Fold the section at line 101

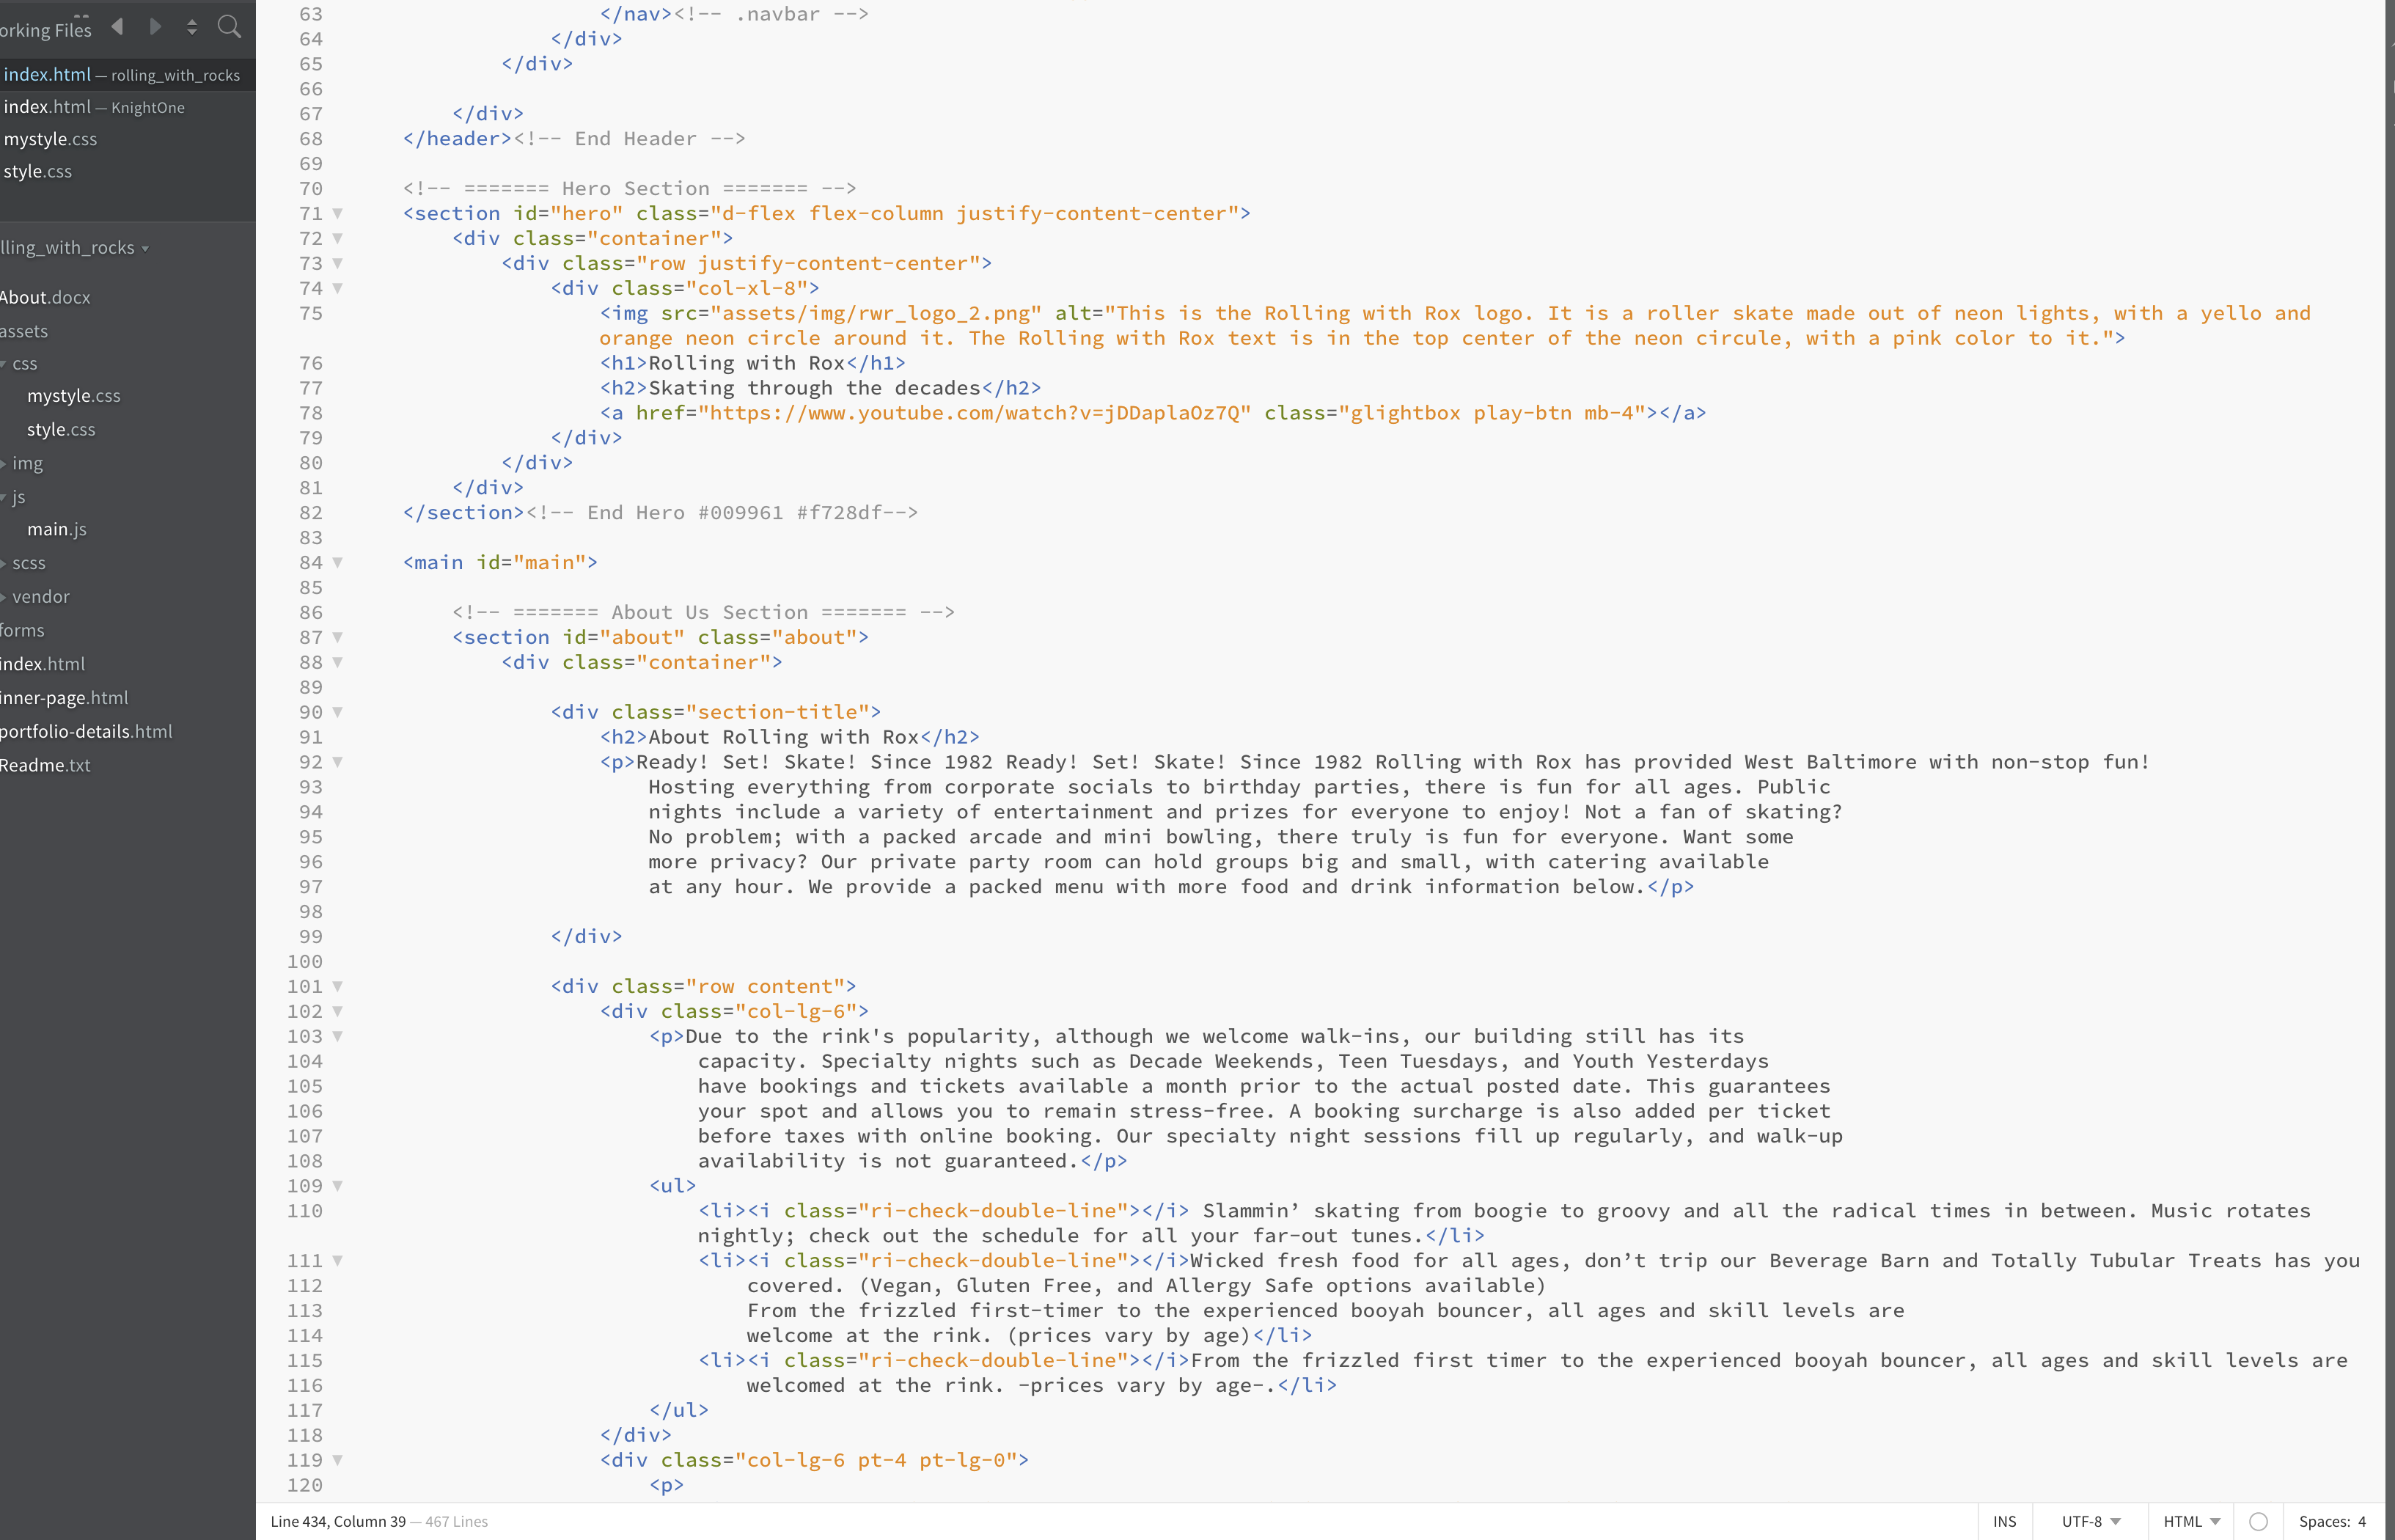(338, 986)
